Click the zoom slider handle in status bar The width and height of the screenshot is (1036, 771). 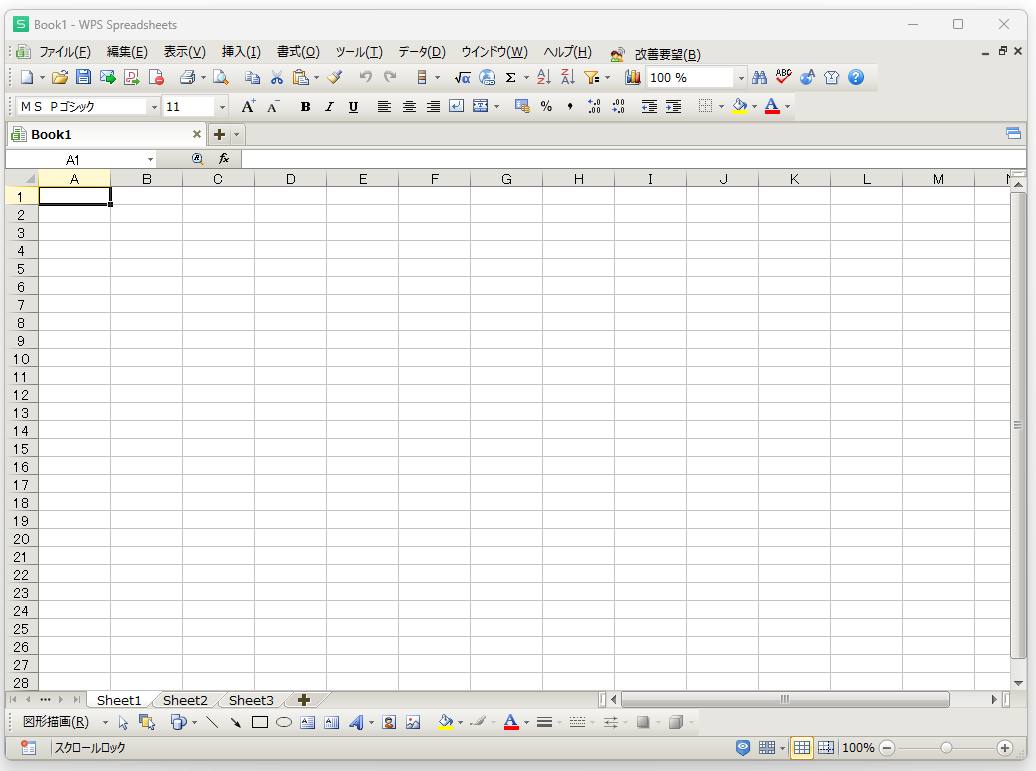coord(946,748)
